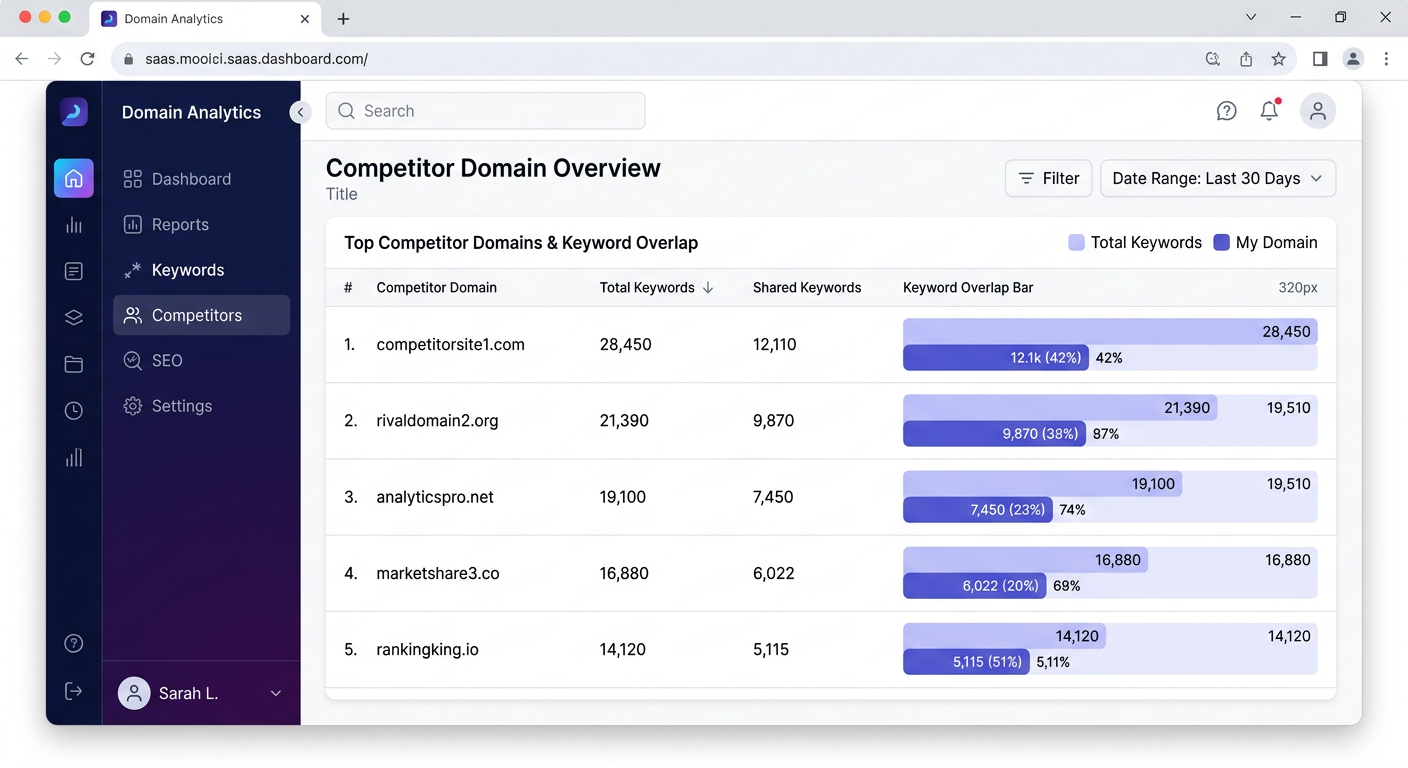Expand the Sarah L. account menu chevron
1408x768 pixels.
pos(276,693)
